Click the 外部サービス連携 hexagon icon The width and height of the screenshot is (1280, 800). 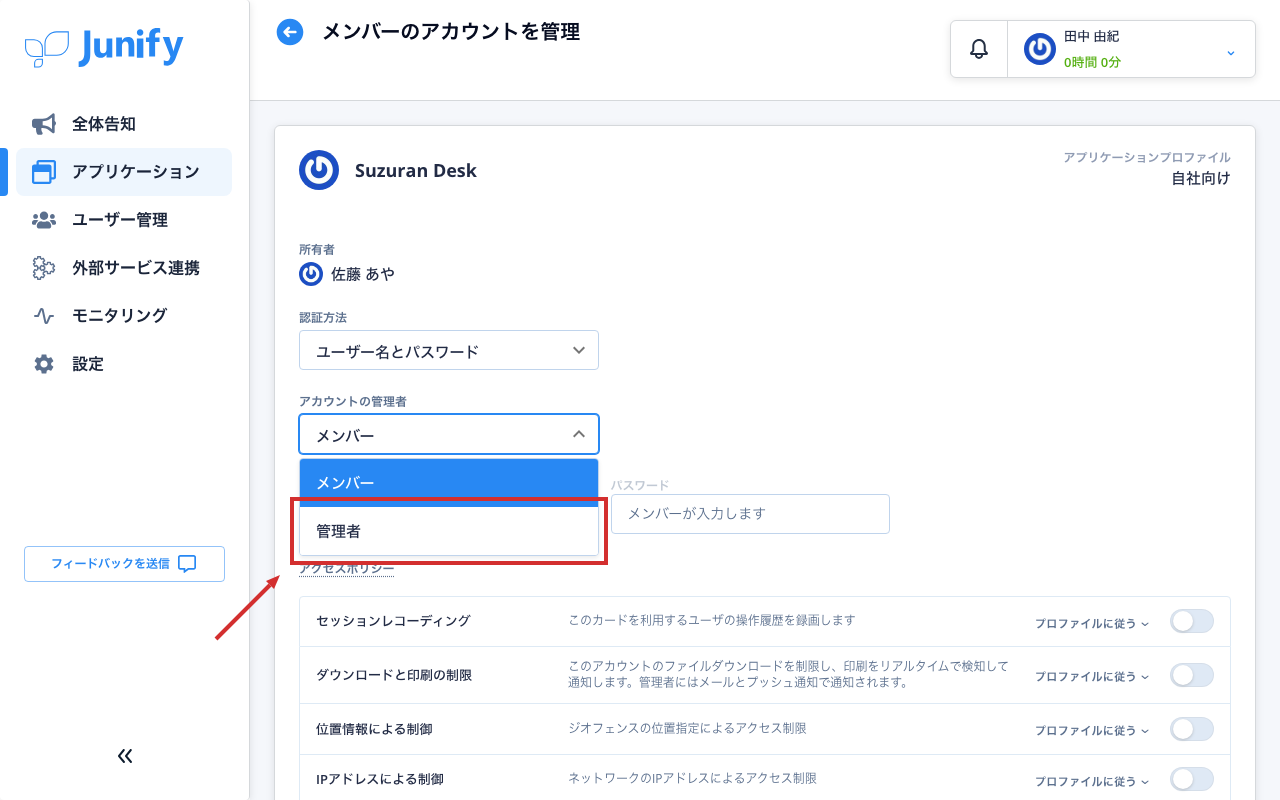[44, 268]
